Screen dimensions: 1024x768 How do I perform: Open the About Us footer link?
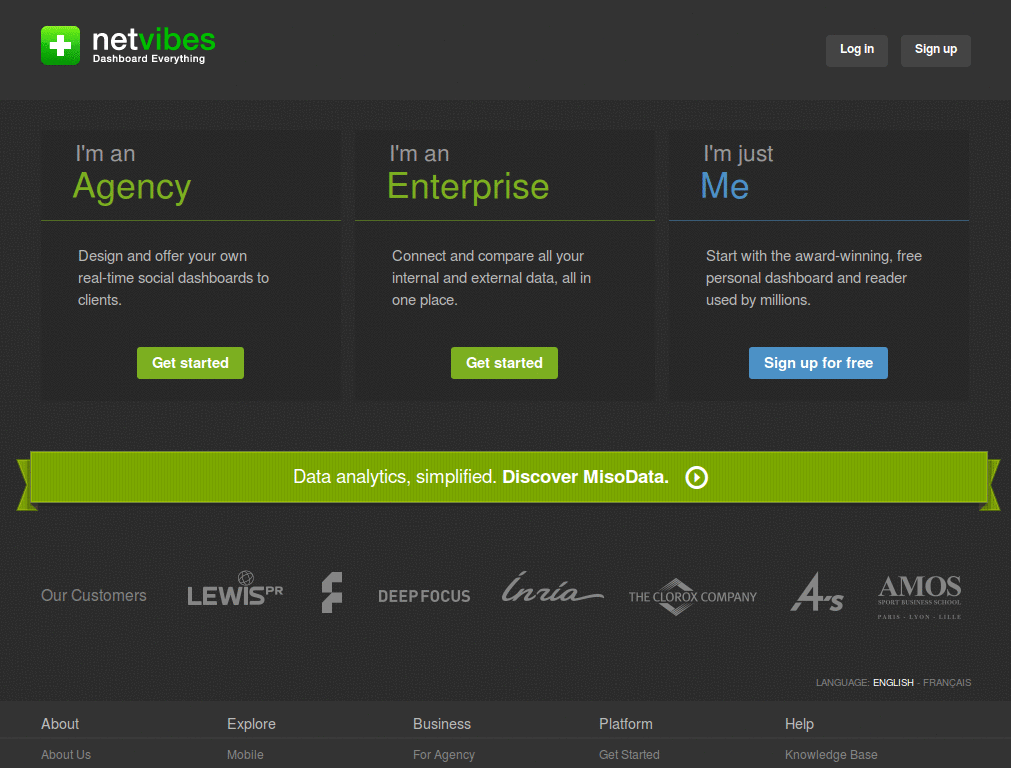point(66,754)
